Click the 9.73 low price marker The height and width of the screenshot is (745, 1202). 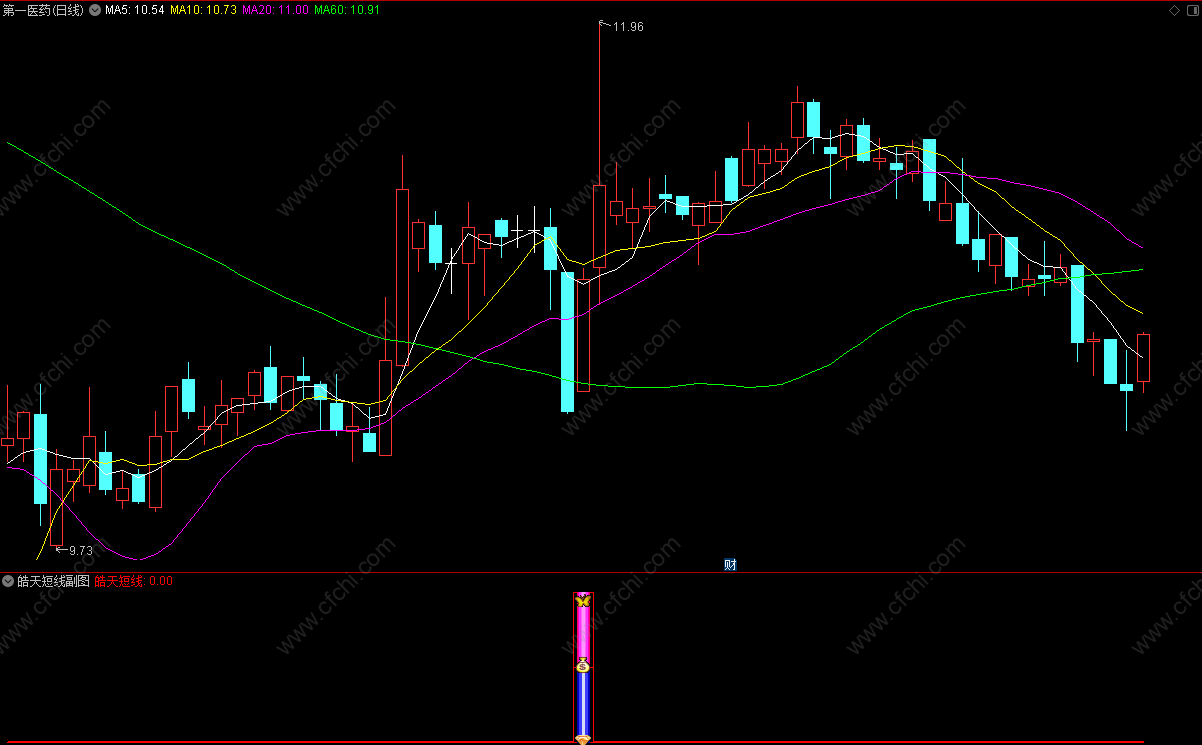pos(80,550)
